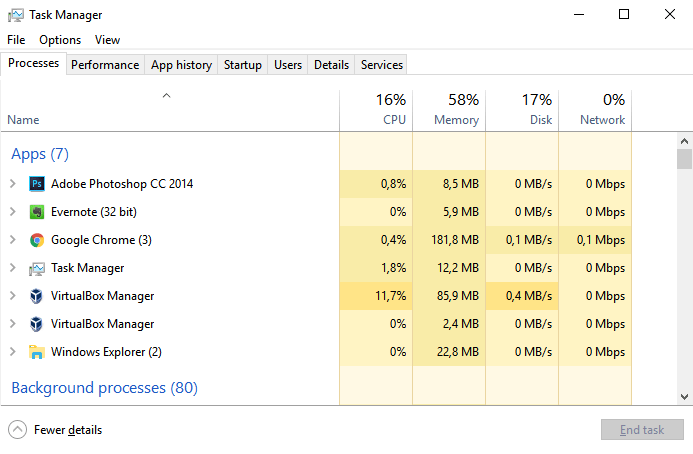Expand the Google Chrome (3) group
The image size is (693, 454).
click(13, 240)
